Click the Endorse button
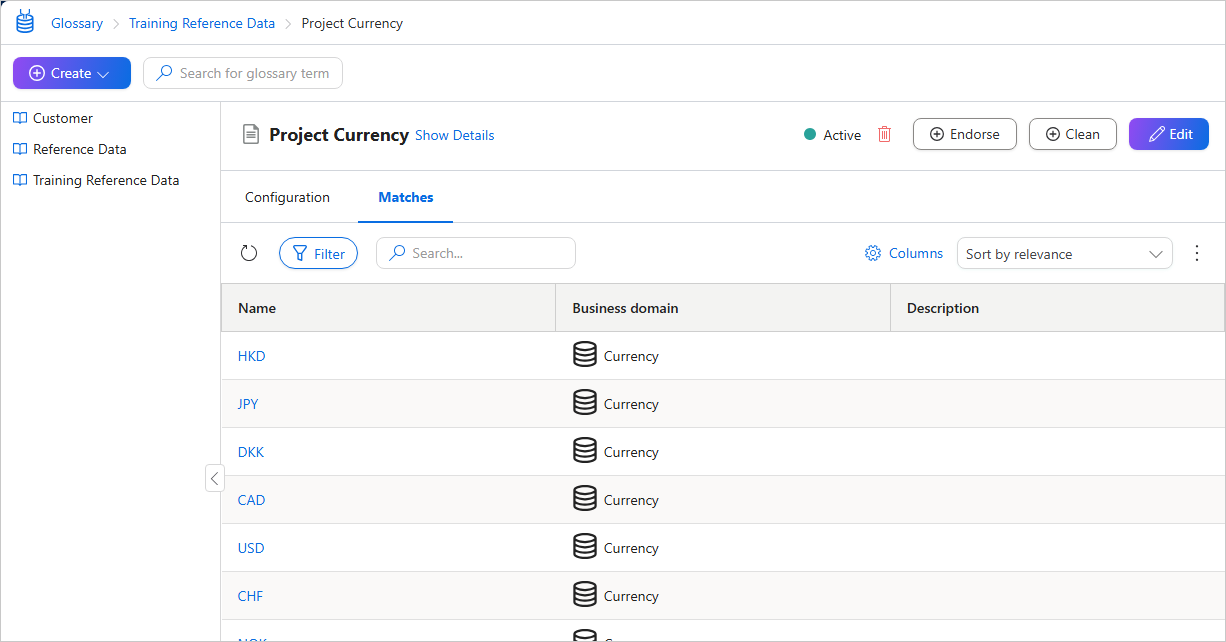Viewport: 1226px width, 642px height. pyautogui.click(x=965, y=134)
